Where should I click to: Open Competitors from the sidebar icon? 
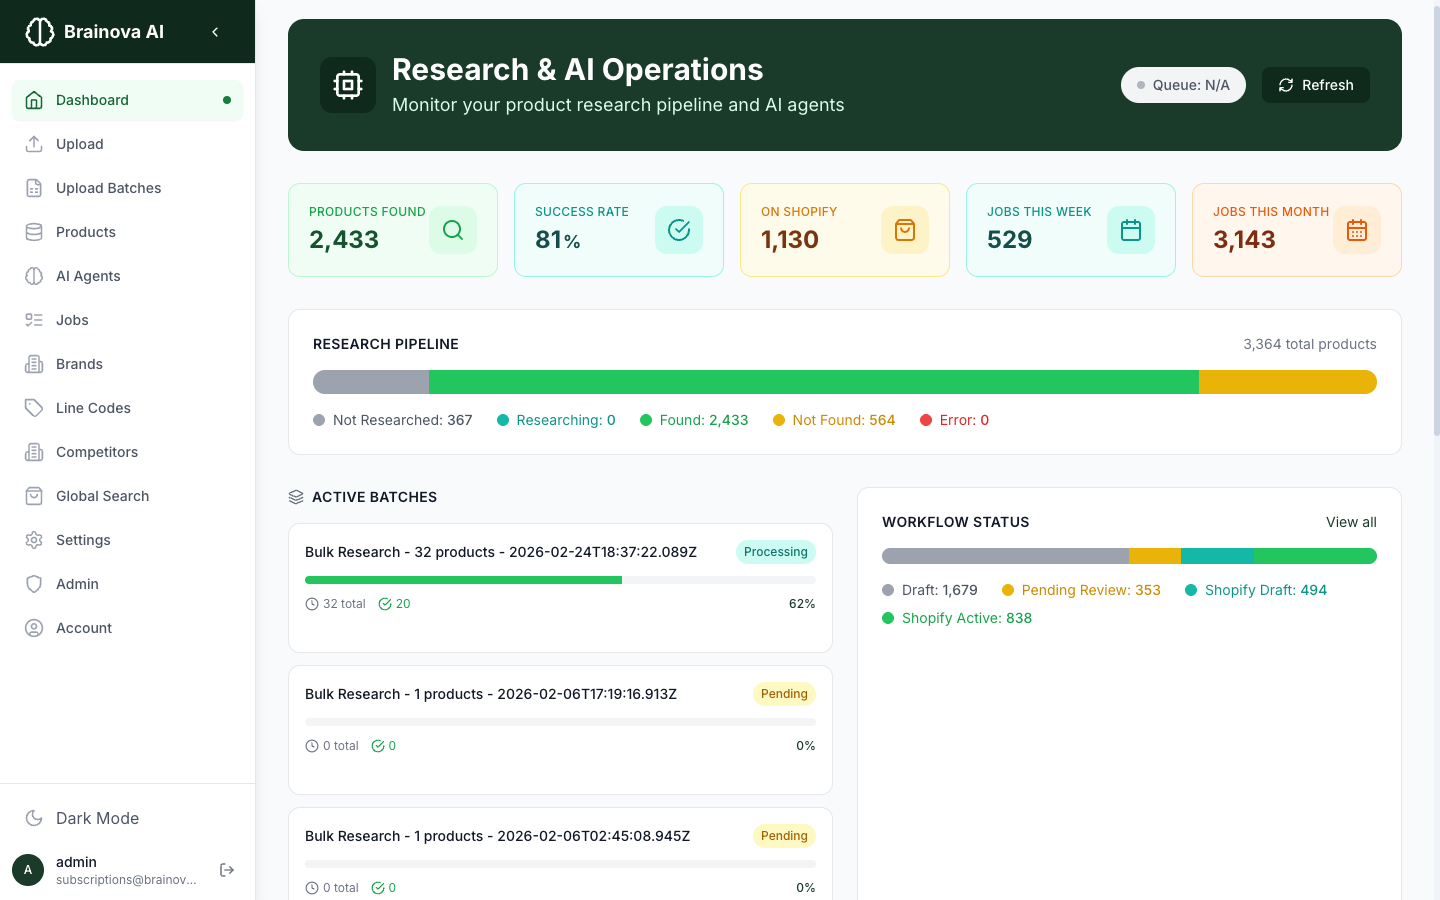[x=33, y=452]
